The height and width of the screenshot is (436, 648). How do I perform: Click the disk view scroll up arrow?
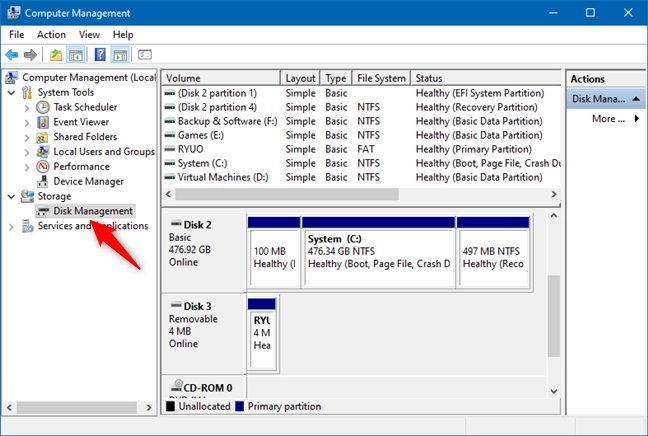[x=554, y=215]
